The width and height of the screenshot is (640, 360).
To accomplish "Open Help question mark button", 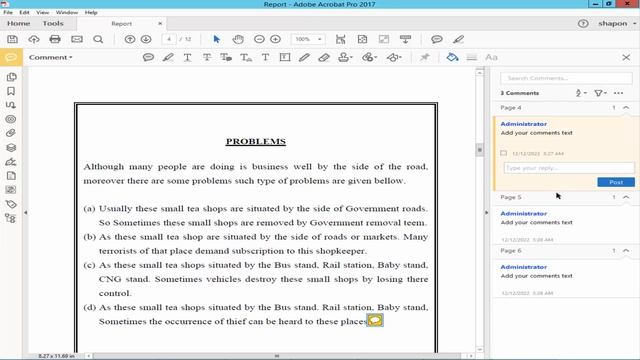I will coord(583,24).
